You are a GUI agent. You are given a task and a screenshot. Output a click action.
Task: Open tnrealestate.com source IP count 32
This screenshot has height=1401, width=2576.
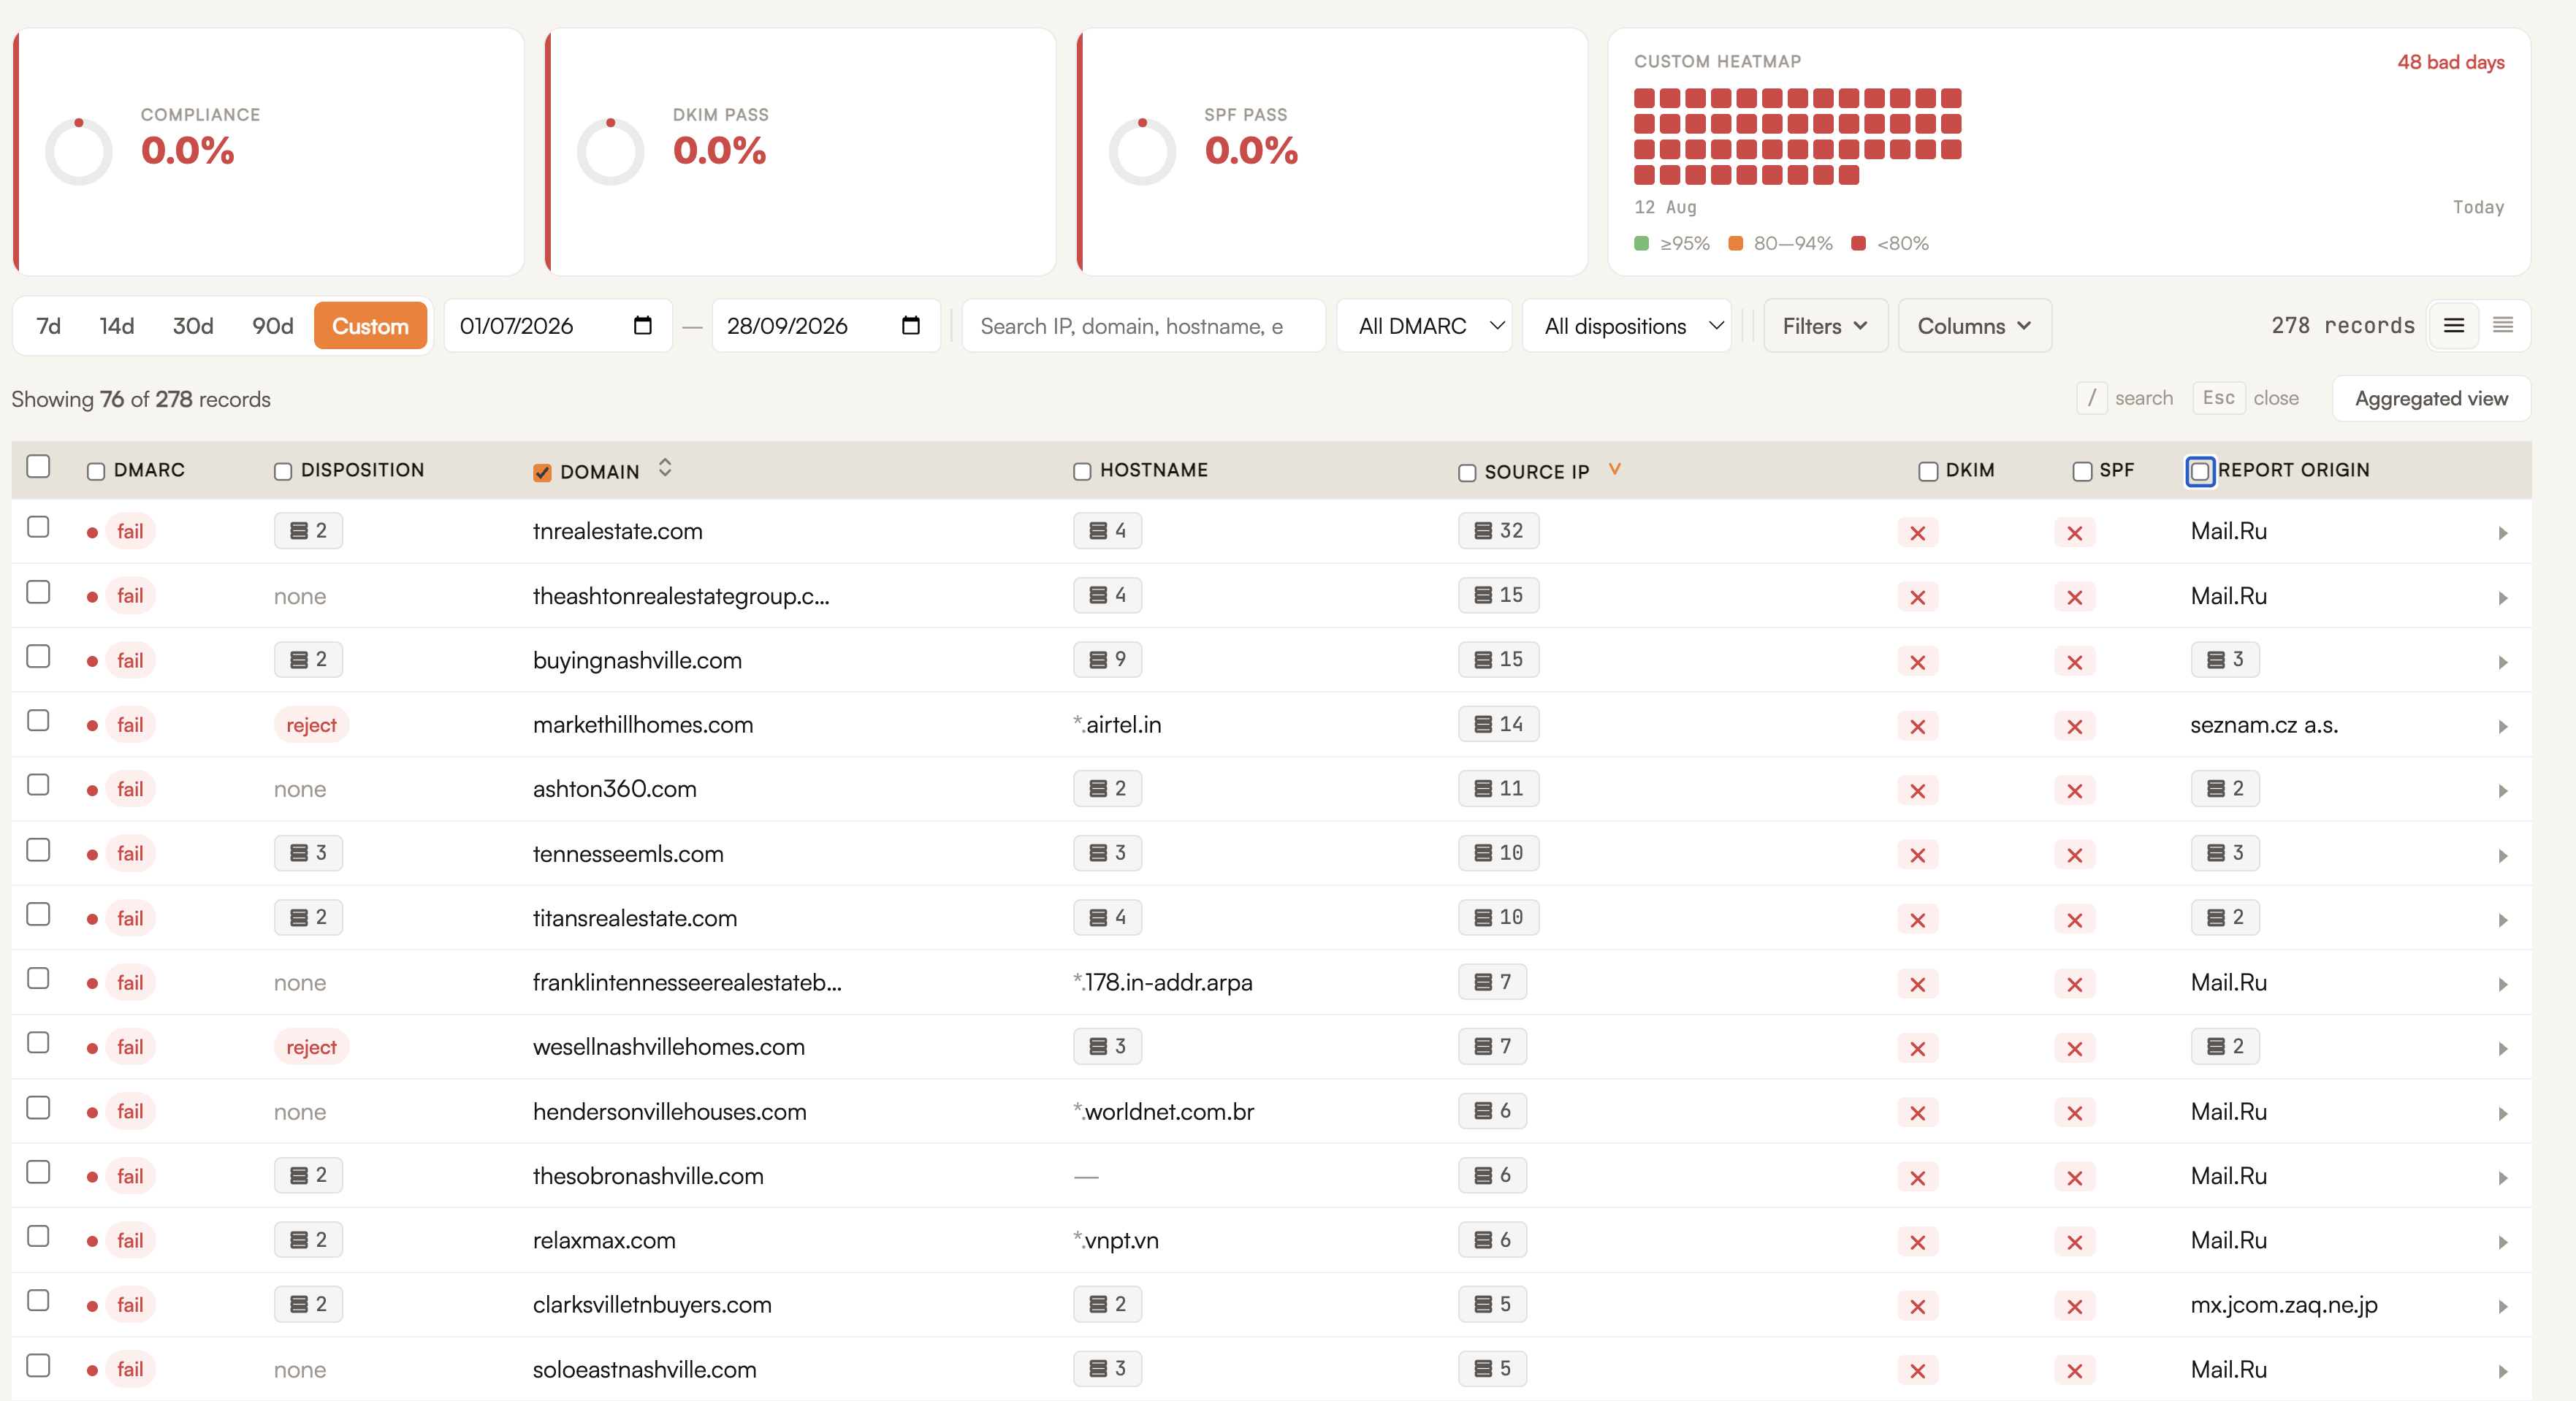[1498, 531]
